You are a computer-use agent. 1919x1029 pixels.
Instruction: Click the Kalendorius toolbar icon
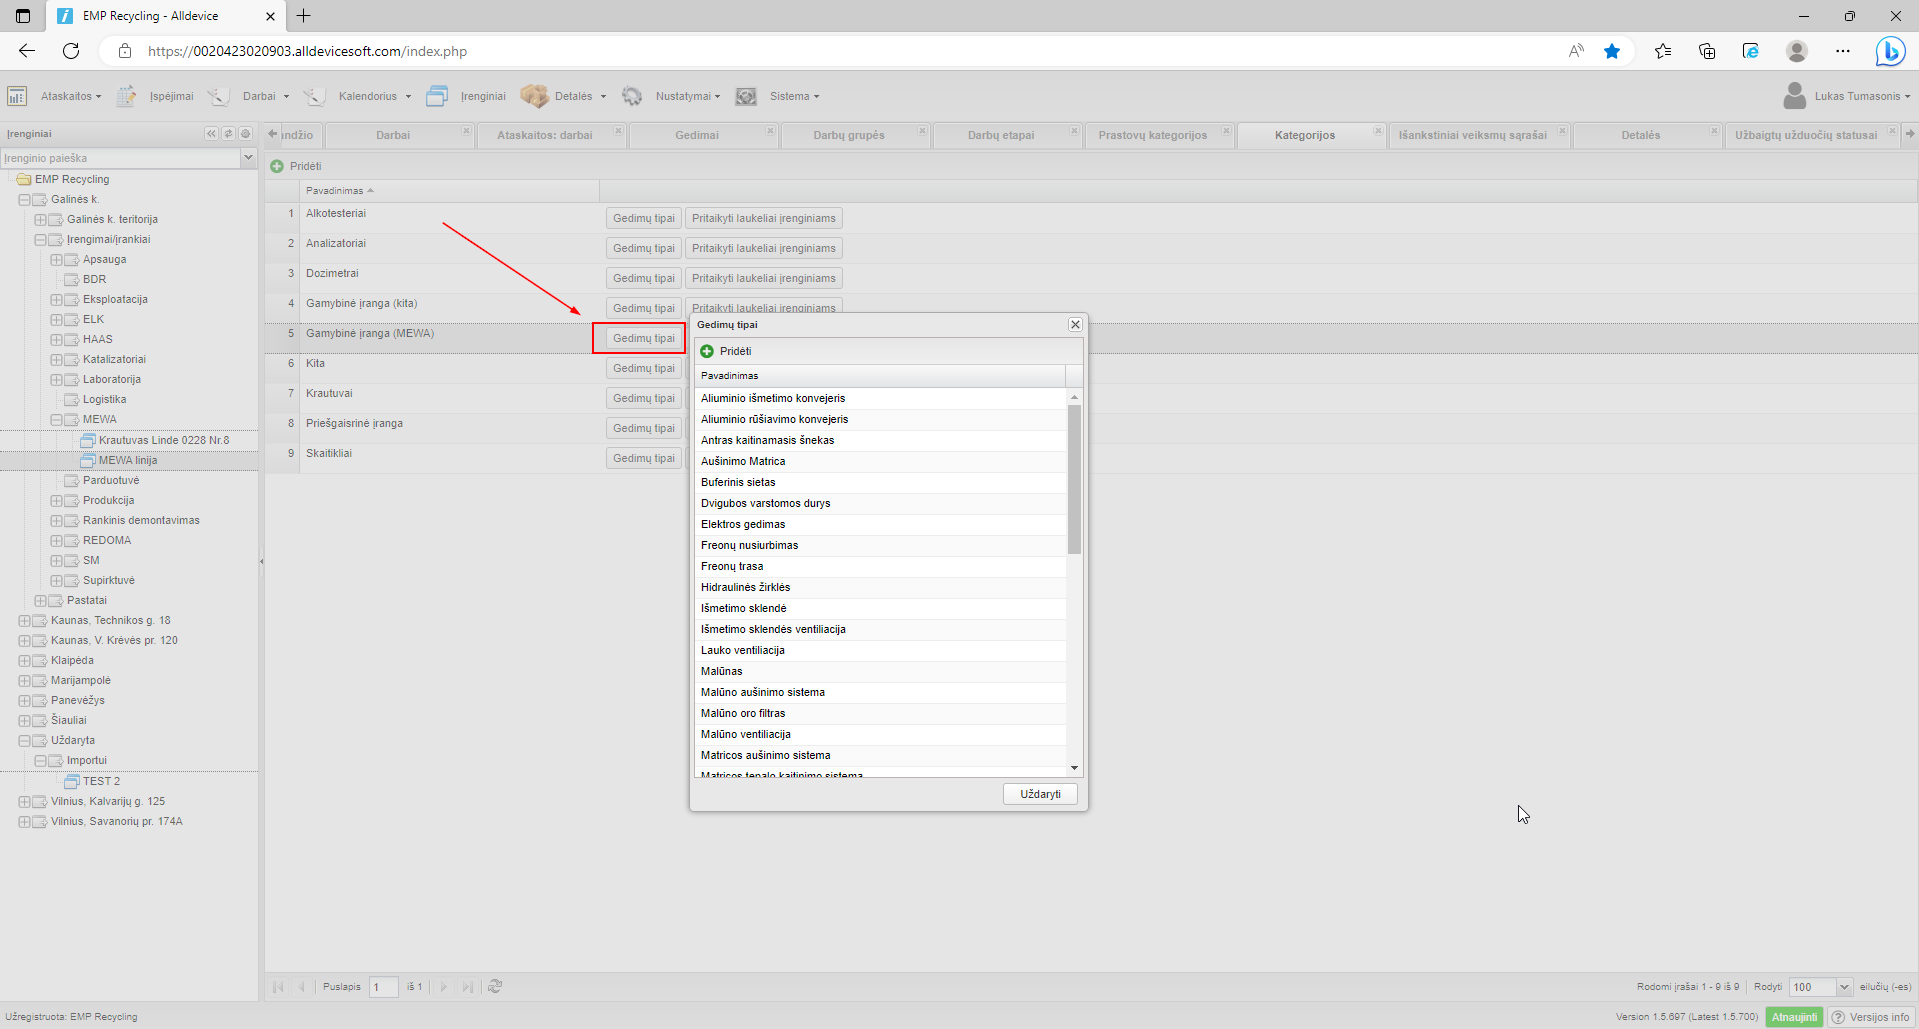pyautogui.click(x=314, y=96)
